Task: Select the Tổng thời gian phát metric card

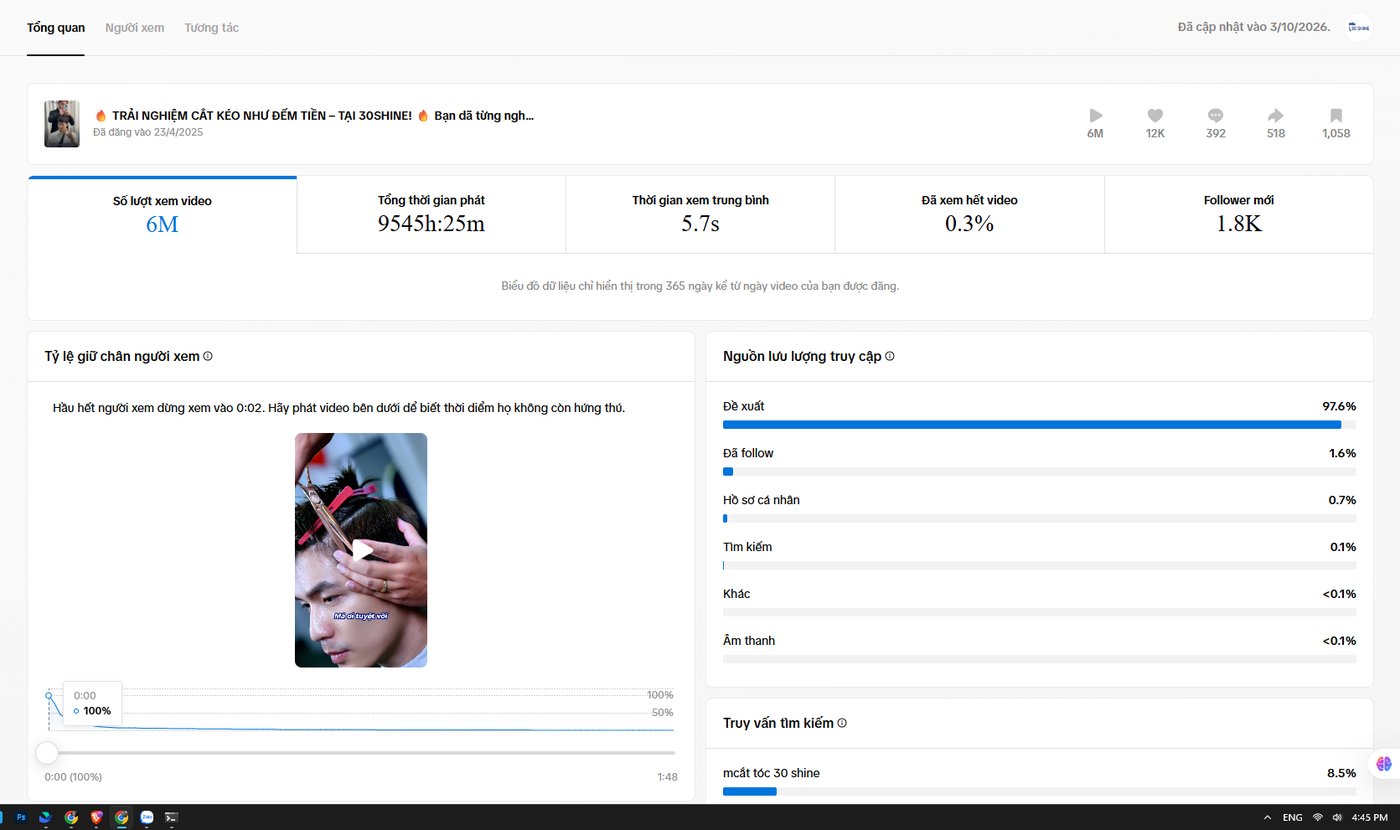Action: tap(431, 215)
